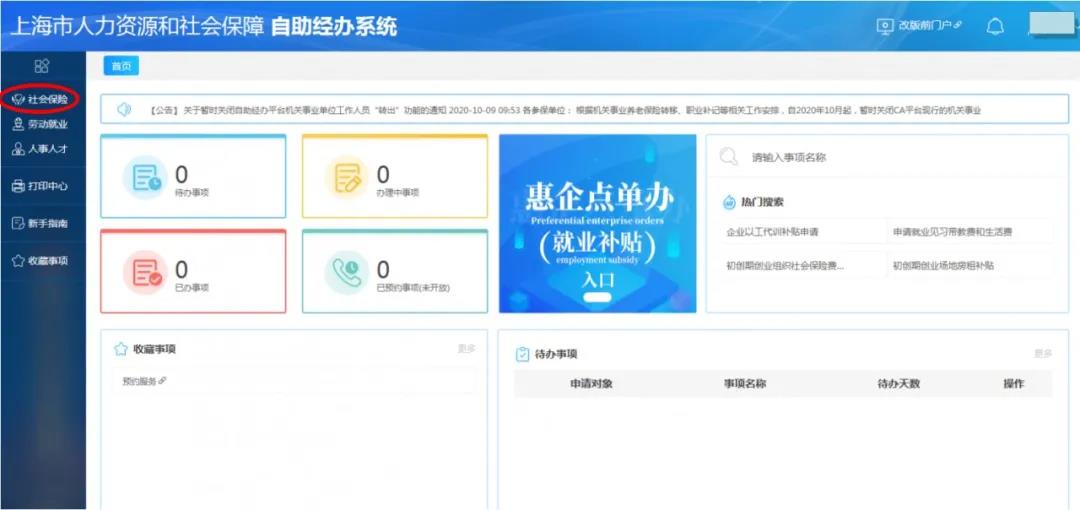Click the search magnifier icon
1080x510 pixels.
tap(728, 157)
